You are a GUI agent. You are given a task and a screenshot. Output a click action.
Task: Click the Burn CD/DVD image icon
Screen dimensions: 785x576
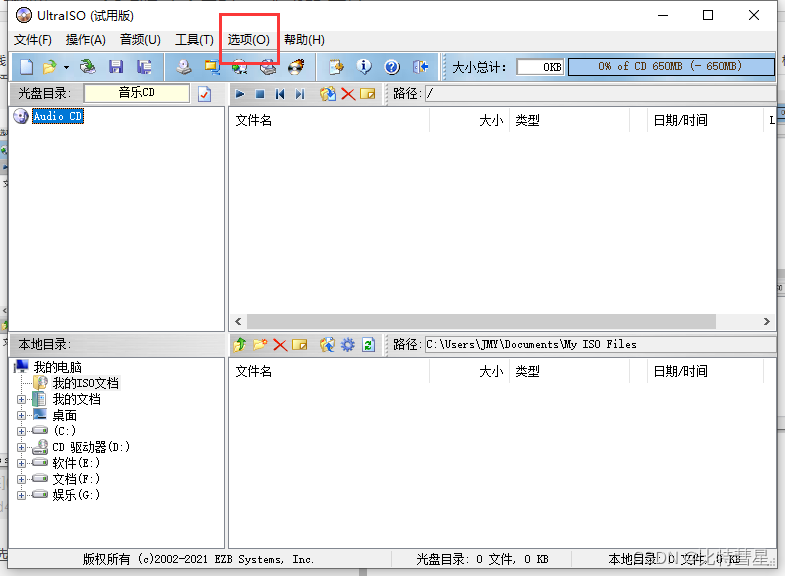tap(296, 67)
